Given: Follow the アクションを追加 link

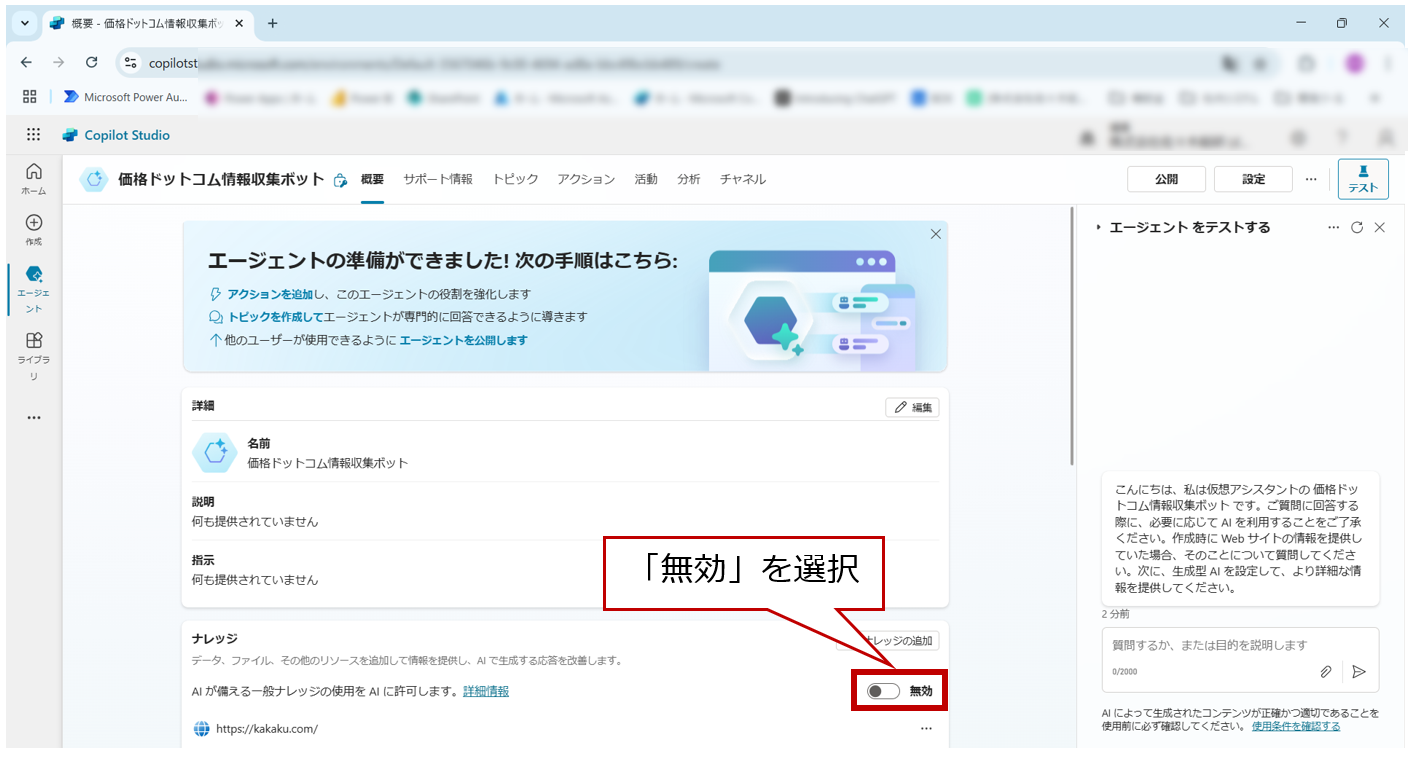Looking at the screenshot, I should (x=269, y=294).
